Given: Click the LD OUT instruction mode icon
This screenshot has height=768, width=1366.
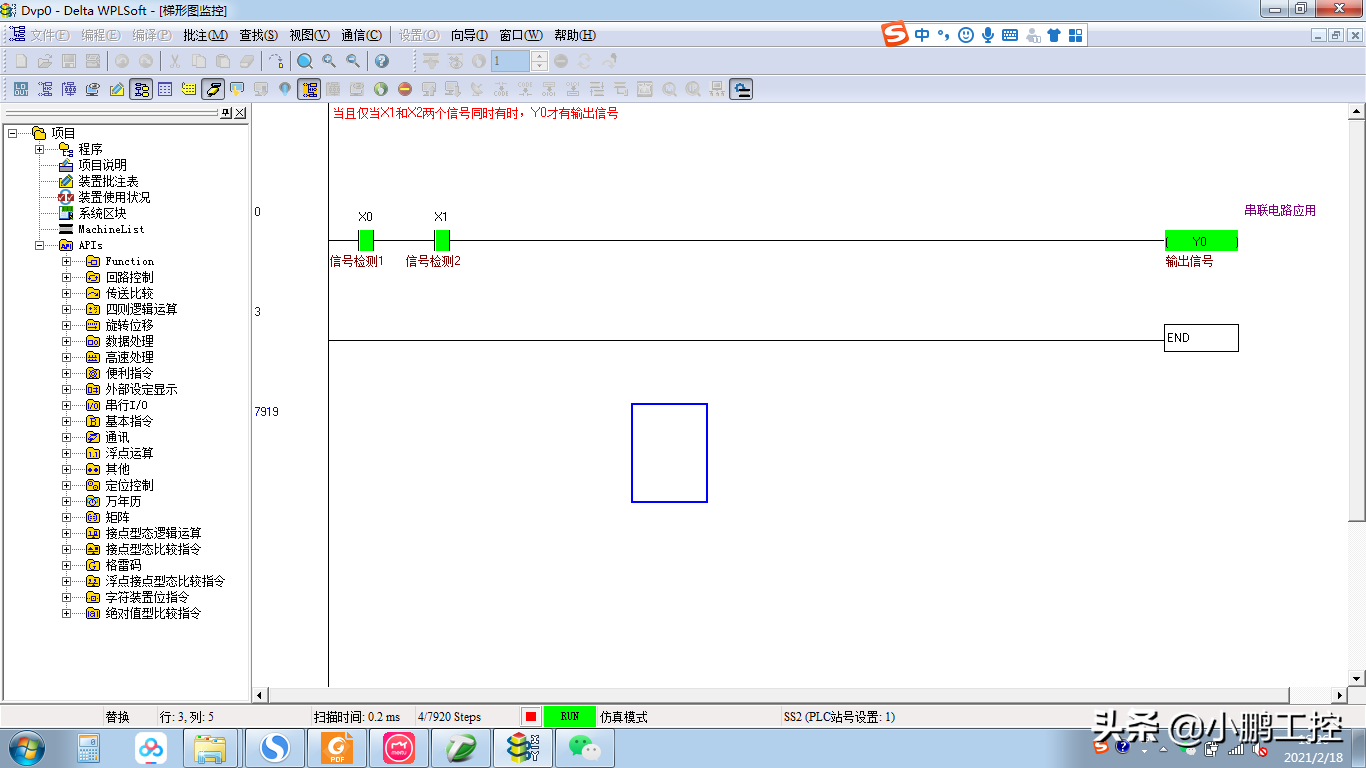Looking at the screenshot, I should pos(21,89).
